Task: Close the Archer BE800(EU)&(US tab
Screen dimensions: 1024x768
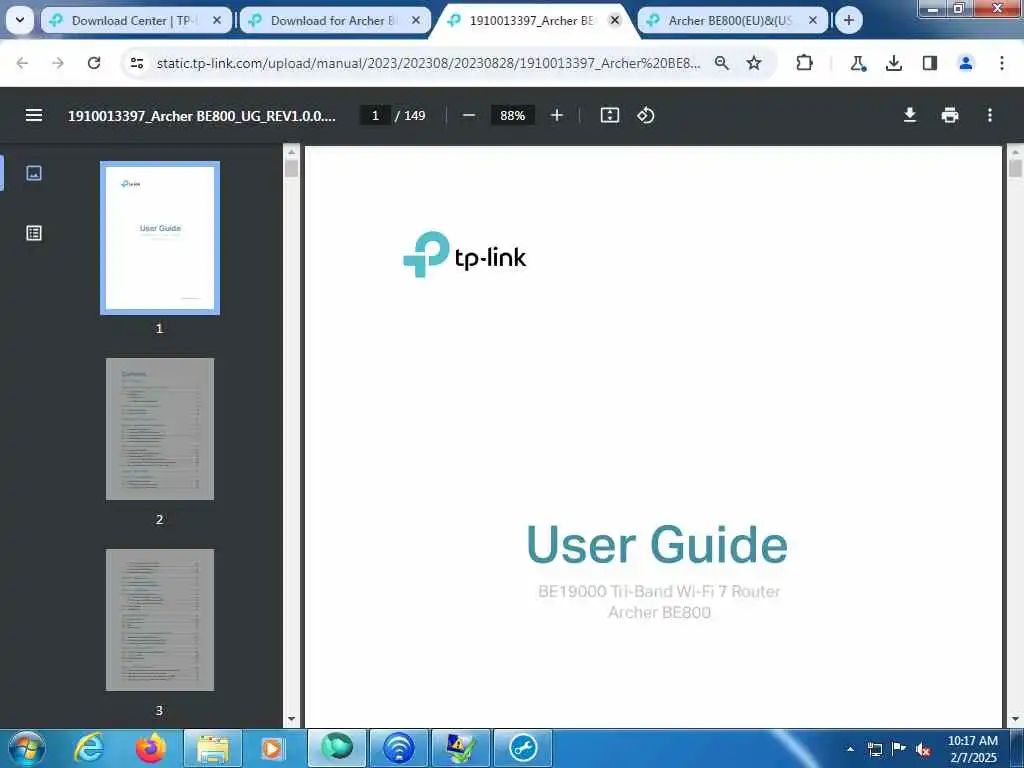Action: pyautogui.click(x=813, y=20)
